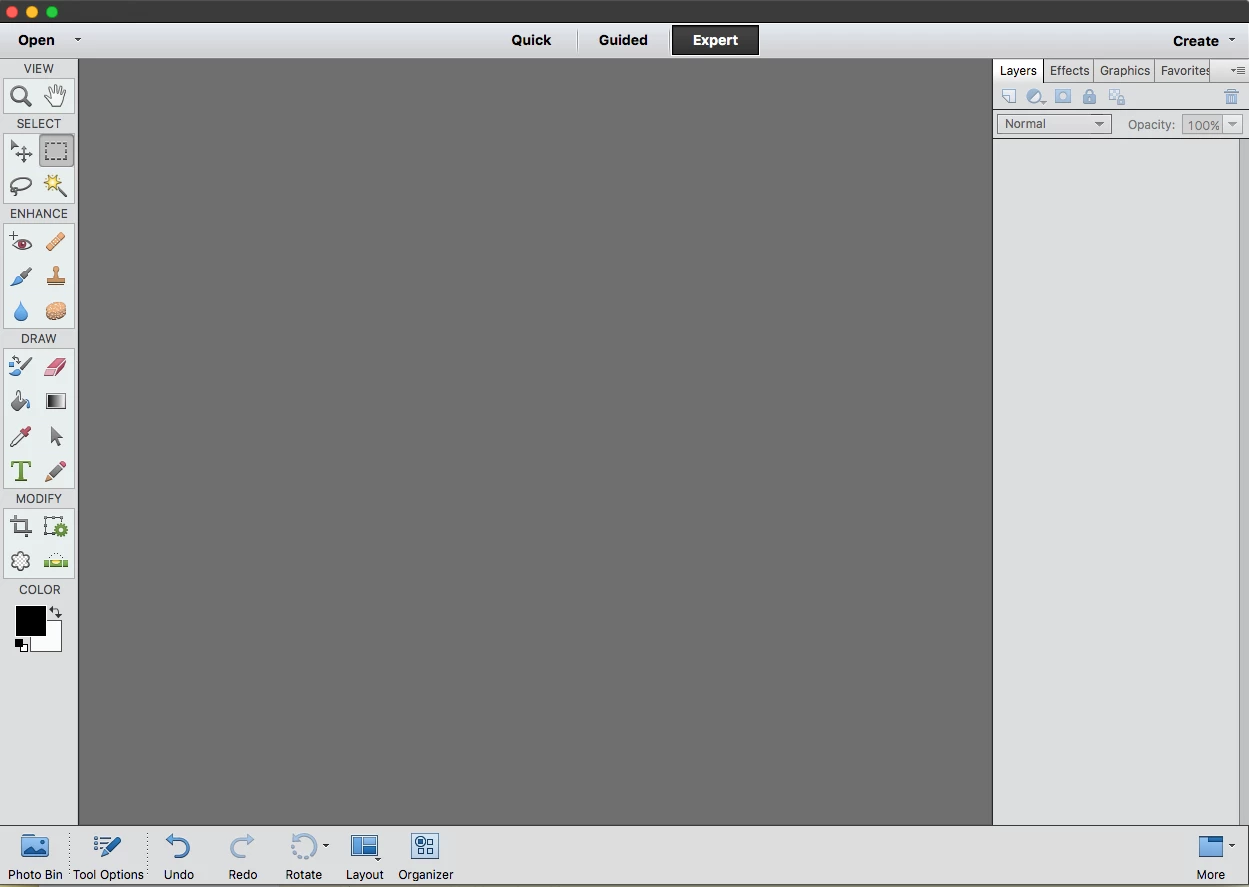Screen dimensions: 1249x887
Task: Select the Crop tool
Action: click(x=21, y=527)
